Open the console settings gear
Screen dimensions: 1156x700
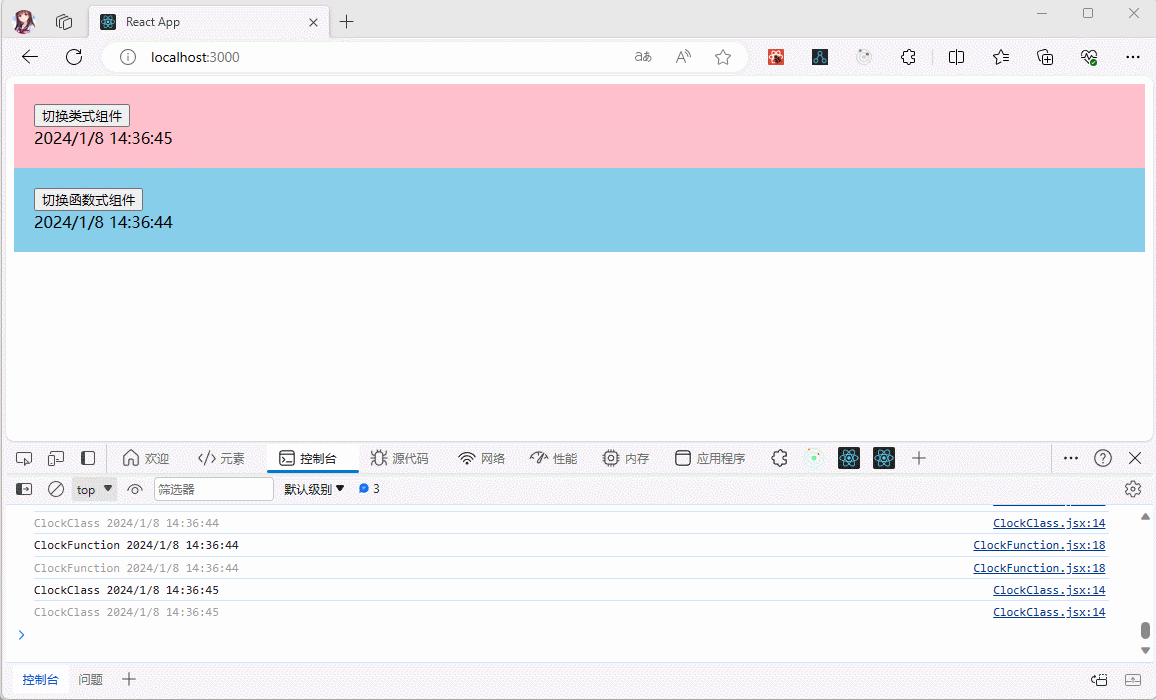point(1132,489)
